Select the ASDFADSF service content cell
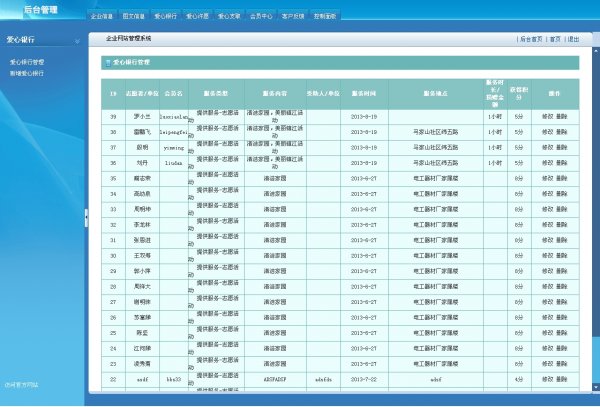The image size is (600, 407). (275, 380)
